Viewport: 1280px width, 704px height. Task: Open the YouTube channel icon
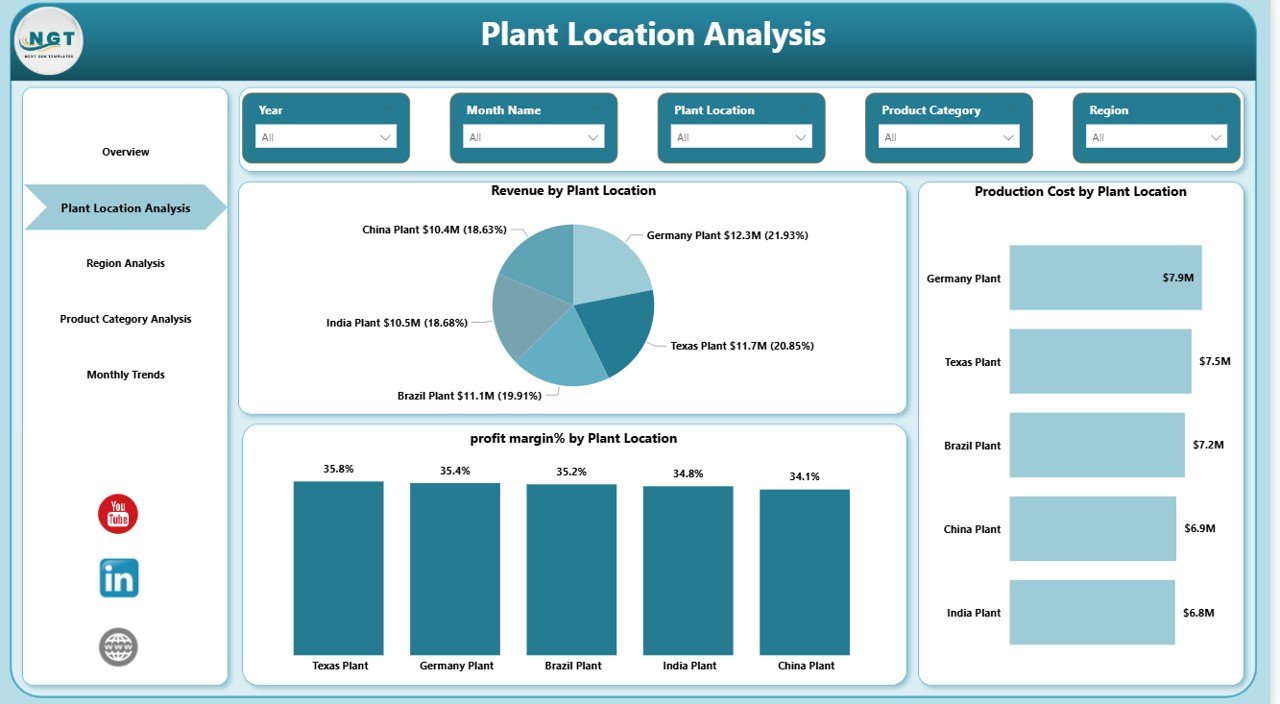[117, 514]
